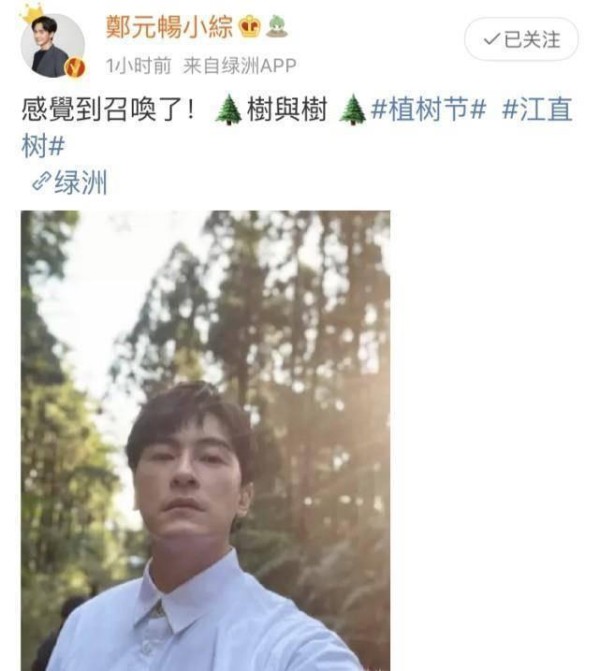Enlarge the forest selfie photo
The width and height of the screenshot is (600, 671).
click(x=205, y=441)
